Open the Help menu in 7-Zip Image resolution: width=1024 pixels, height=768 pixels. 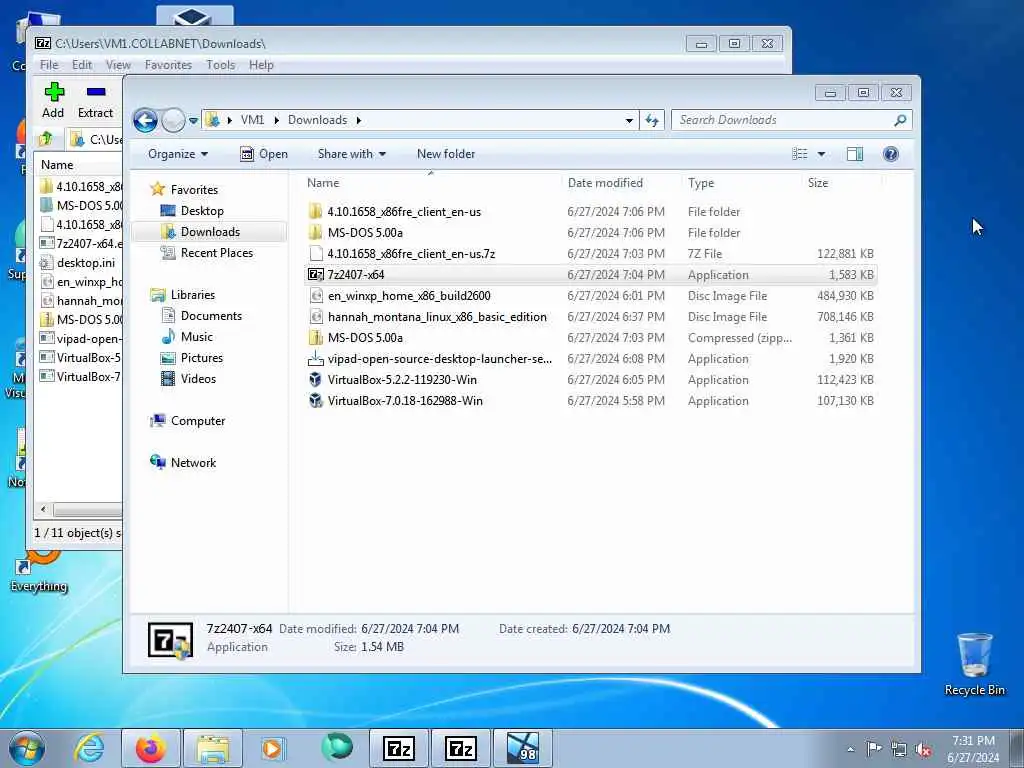tap(261, 65)
